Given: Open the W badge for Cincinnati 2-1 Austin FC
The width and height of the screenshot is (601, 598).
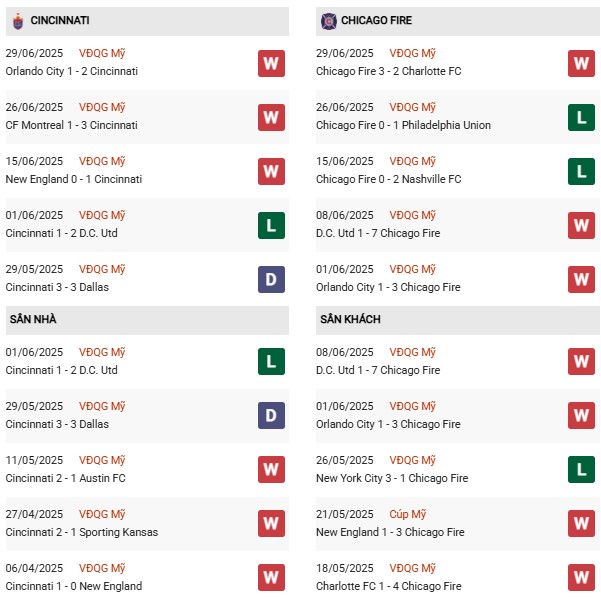Looking at the screenshot, I should pyautogui.click(x=271, y=470).
